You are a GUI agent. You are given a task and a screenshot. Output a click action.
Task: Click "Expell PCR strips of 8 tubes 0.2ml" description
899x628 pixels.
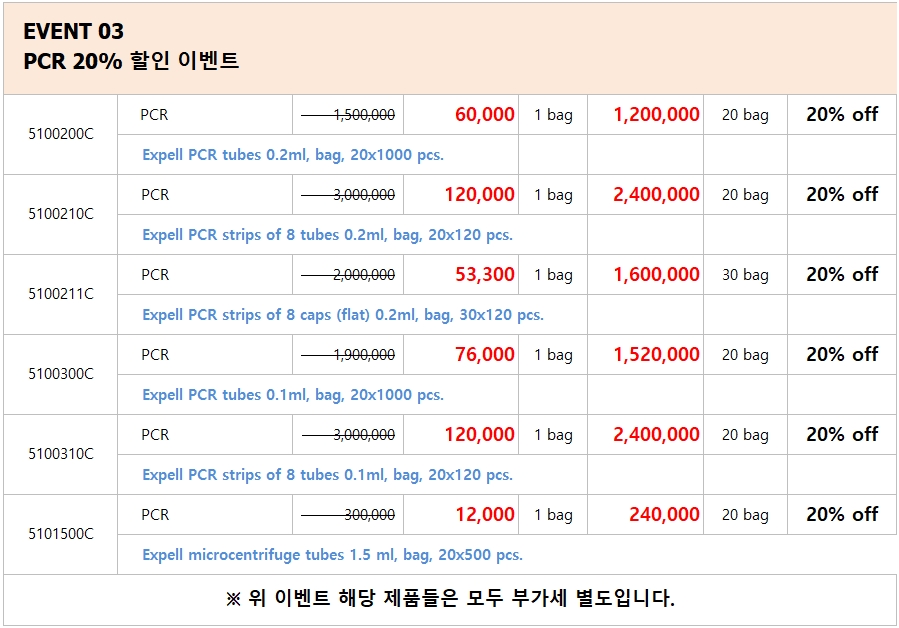(327, 235)
